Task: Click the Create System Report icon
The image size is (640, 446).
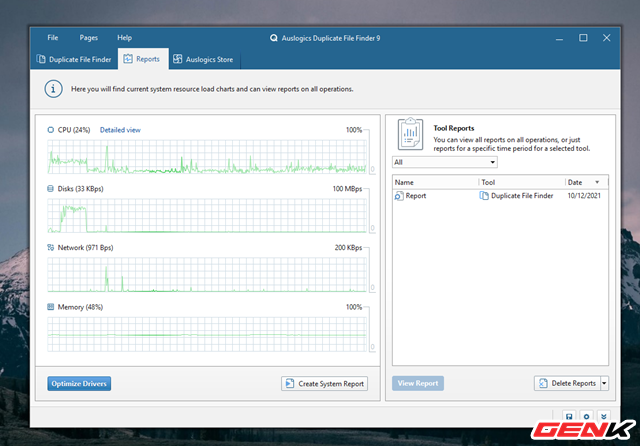Action: click(x=290, y=384)
